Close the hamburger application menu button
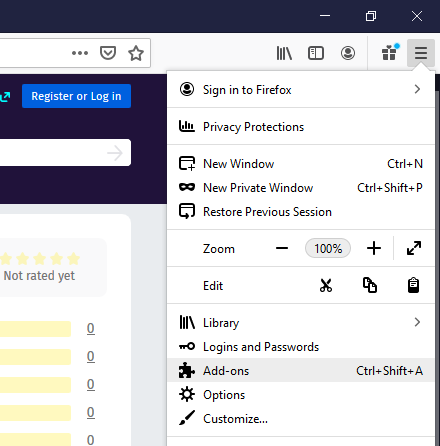The width and height of the screenshot is (440, 446). click(421, 53)
